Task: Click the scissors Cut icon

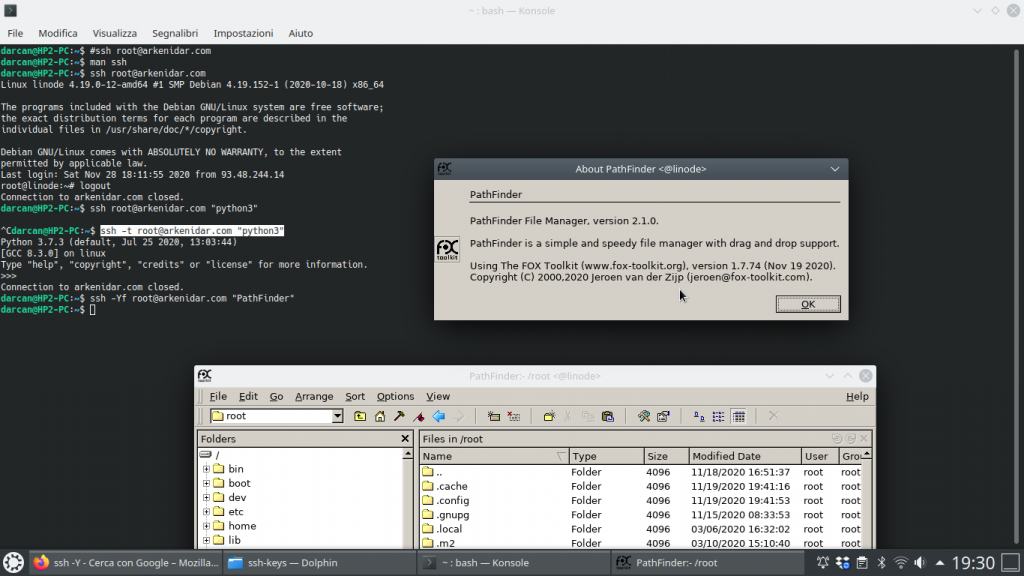Action: coord(568,416)
